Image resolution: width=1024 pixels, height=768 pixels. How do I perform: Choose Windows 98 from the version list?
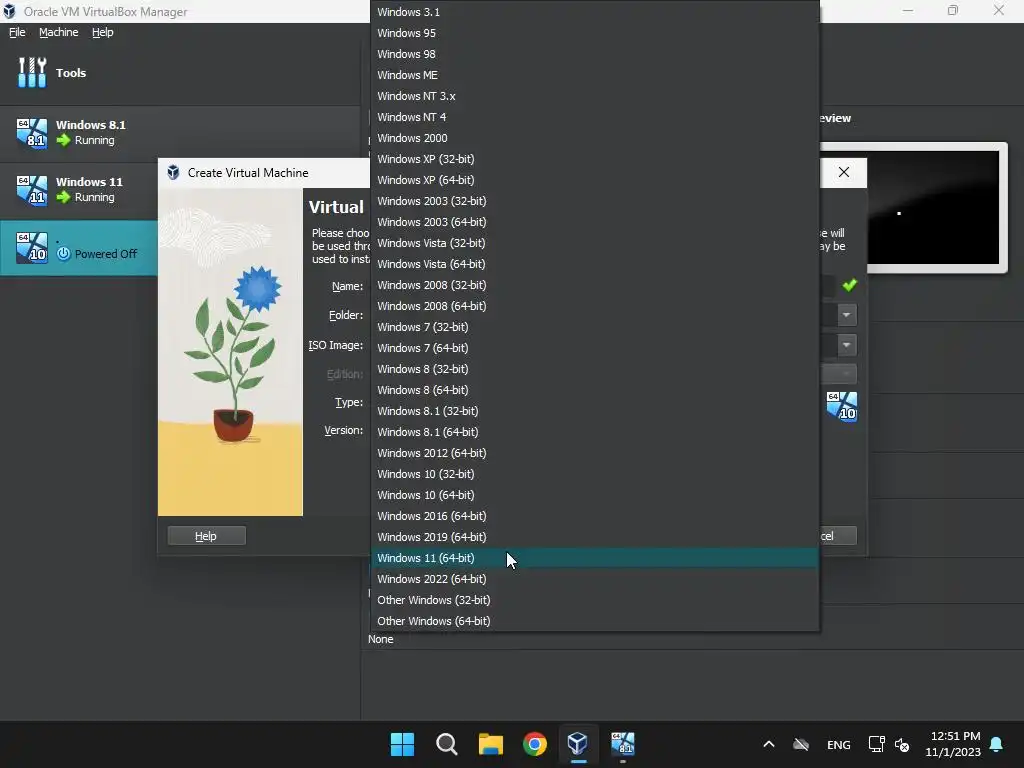pyautogui.click(x=595, y=54)
